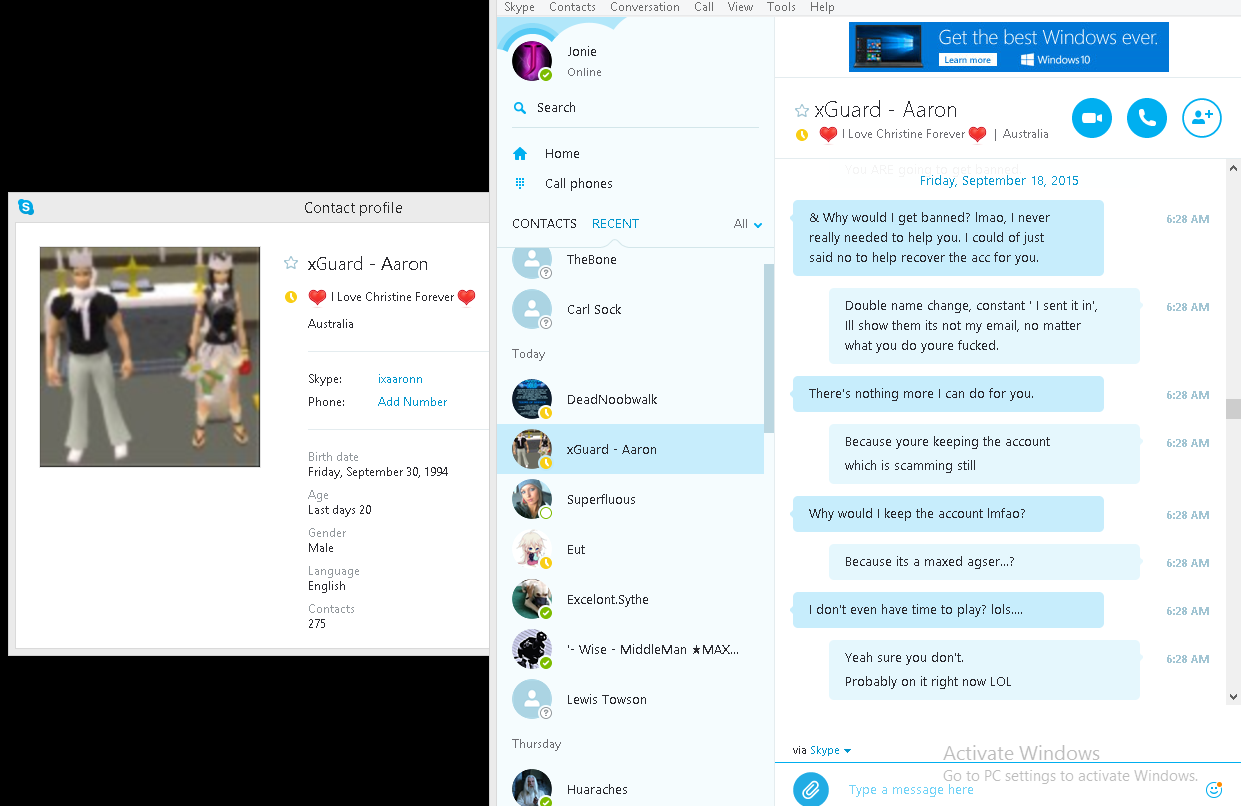Open Huaraches conversation

click(630, 788)
